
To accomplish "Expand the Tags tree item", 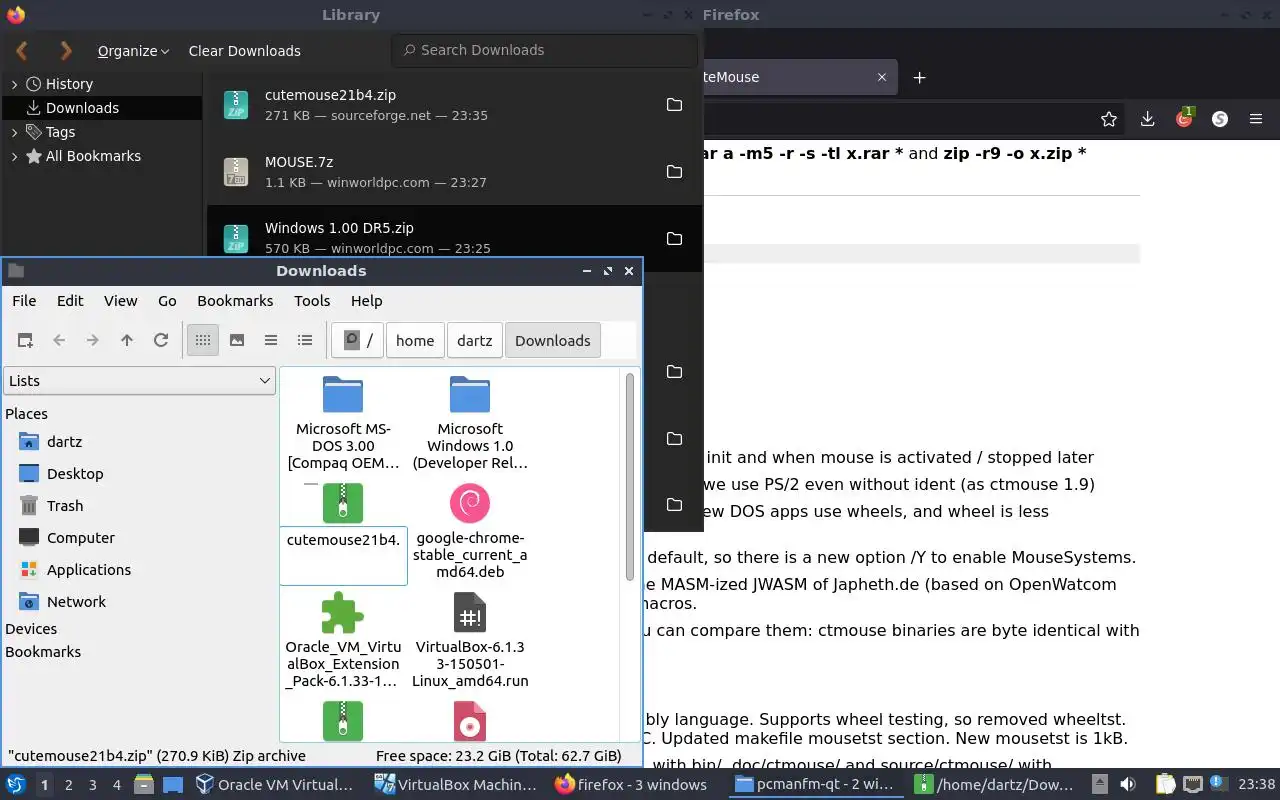I will click(x=15, y=132).
